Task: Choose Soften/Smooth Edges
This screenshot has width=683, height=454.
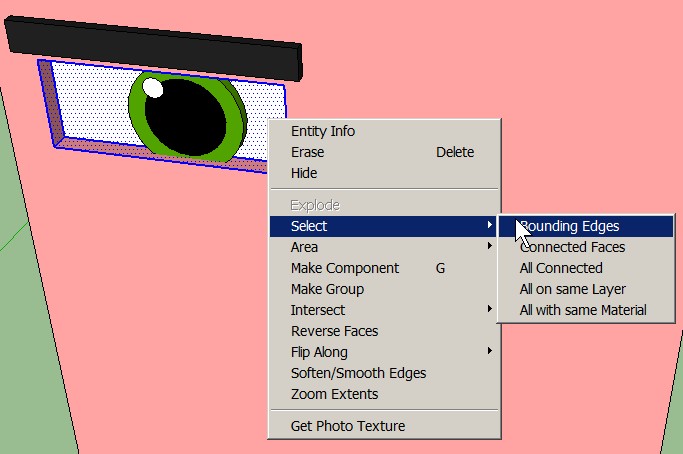Action: [x=358, y=373]
